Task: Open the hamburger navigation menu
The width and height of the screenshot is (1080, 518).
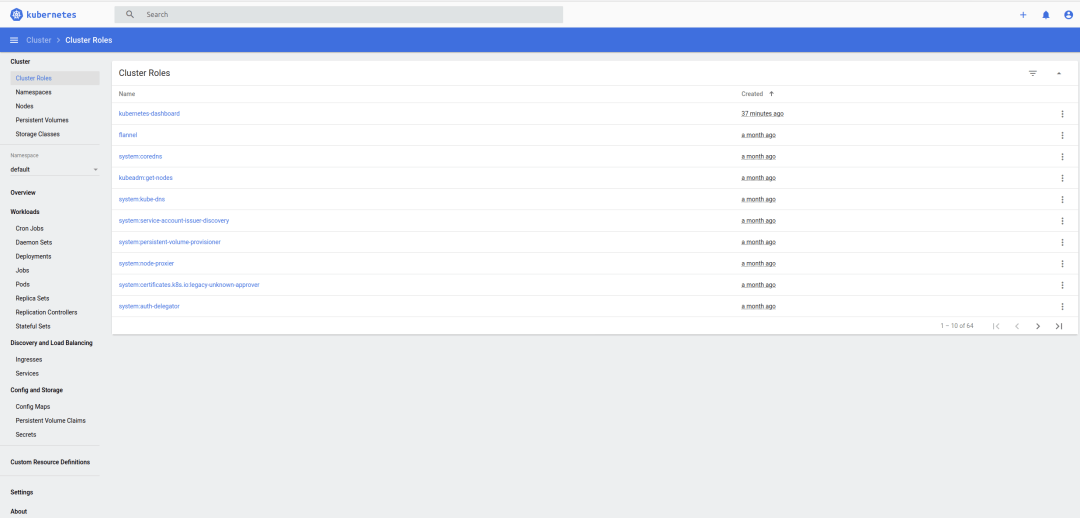Action: (14, 40)
